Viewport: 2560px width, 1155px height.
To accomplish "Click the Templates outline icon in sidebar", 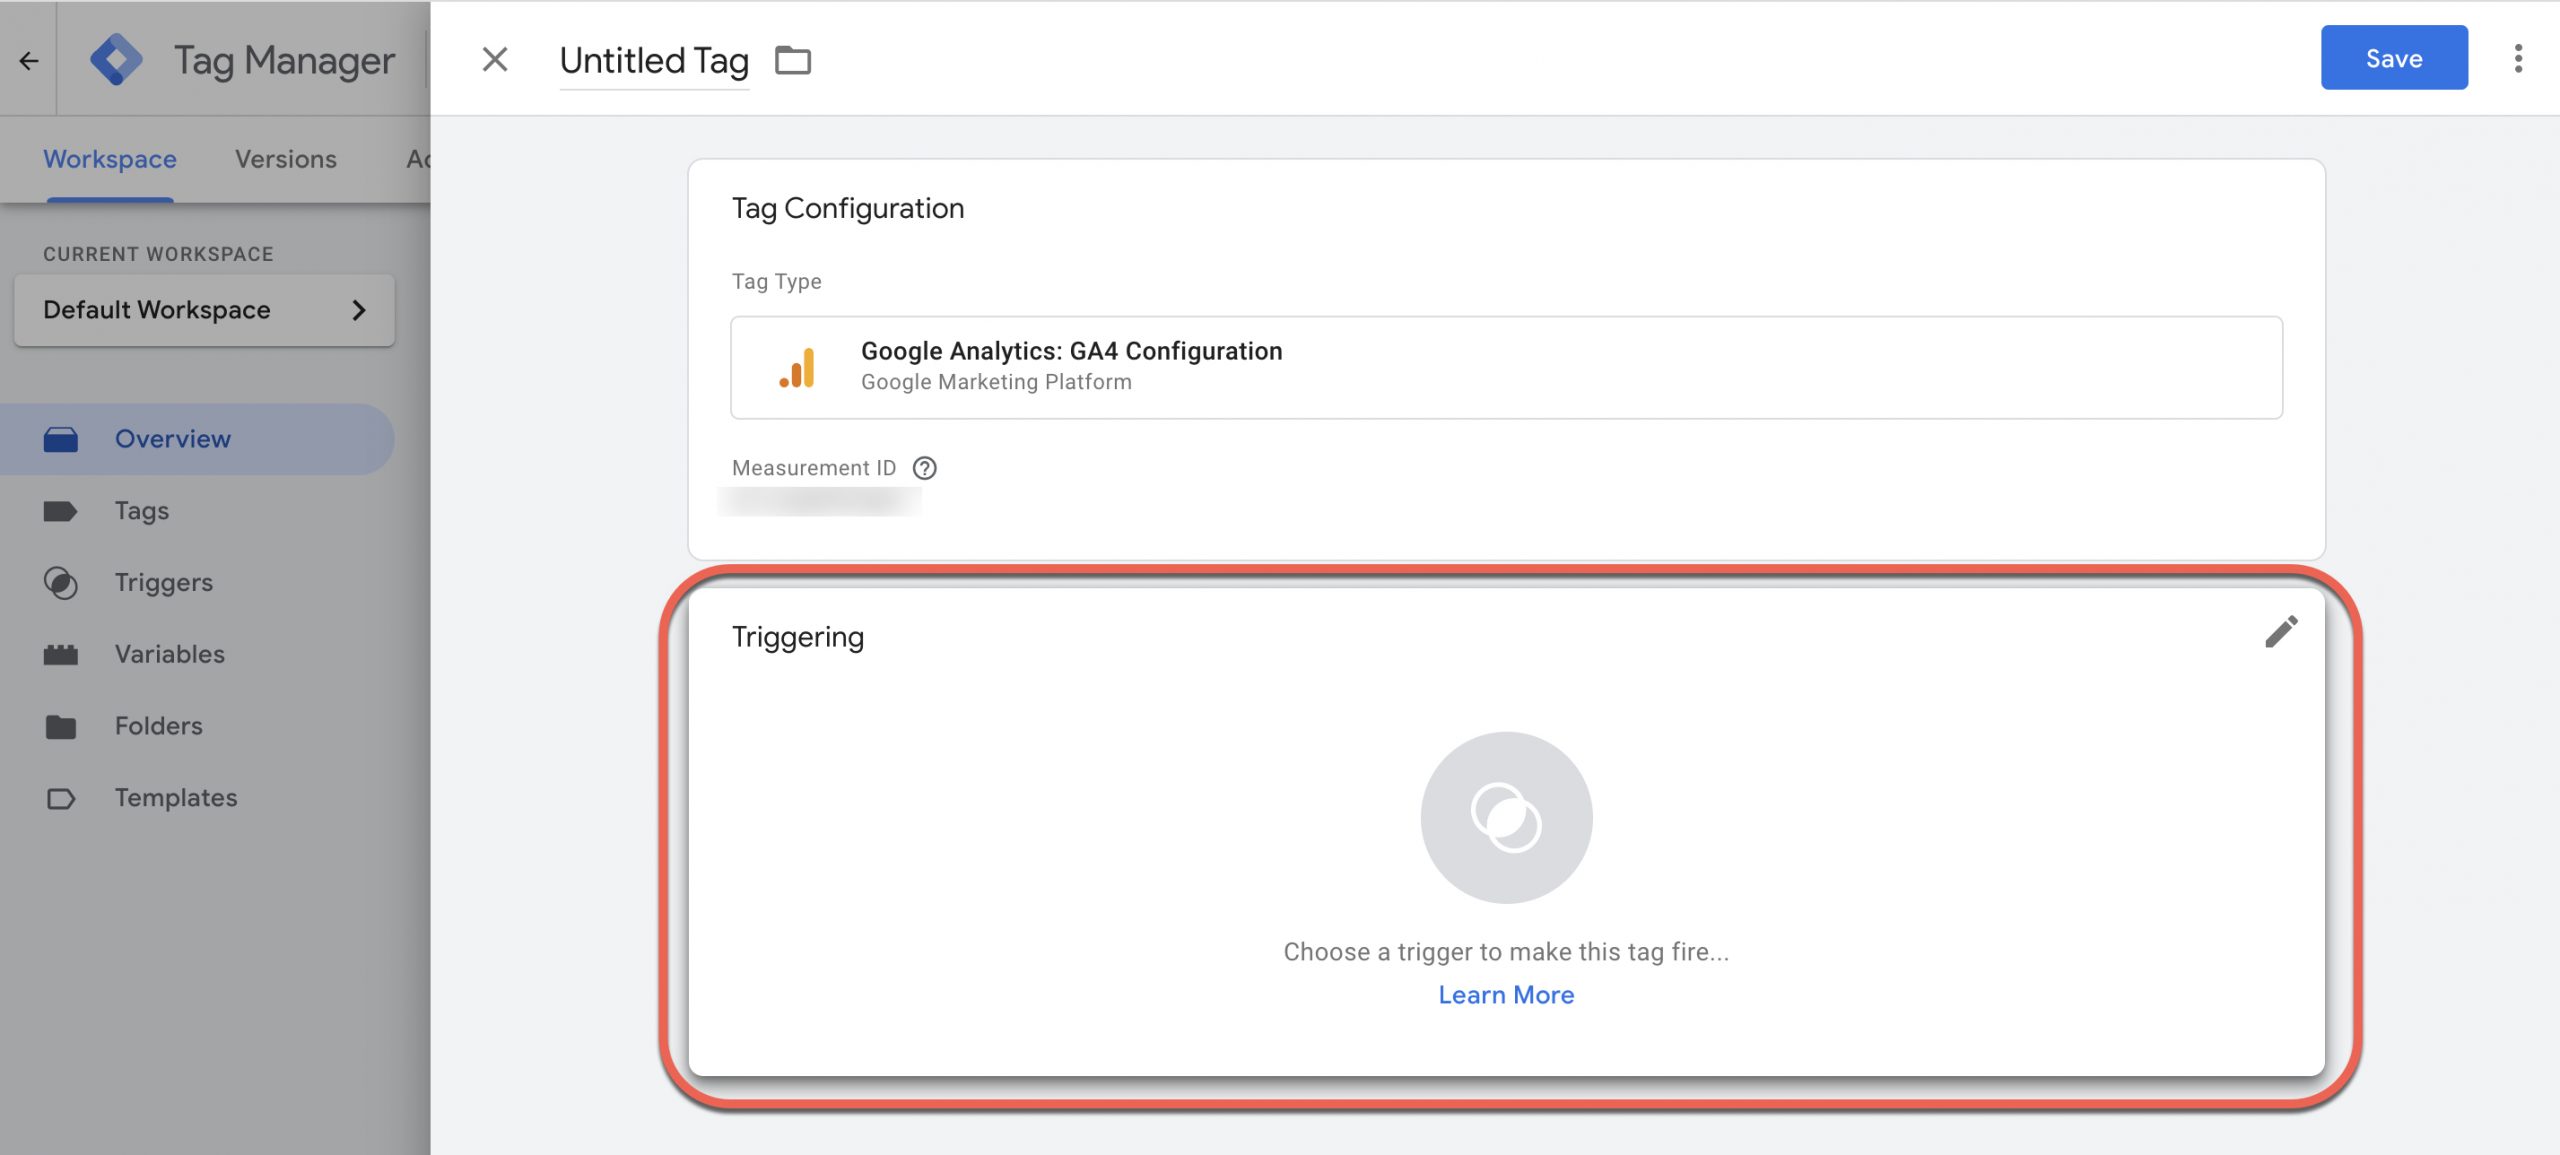I will (x=61, y=799).
